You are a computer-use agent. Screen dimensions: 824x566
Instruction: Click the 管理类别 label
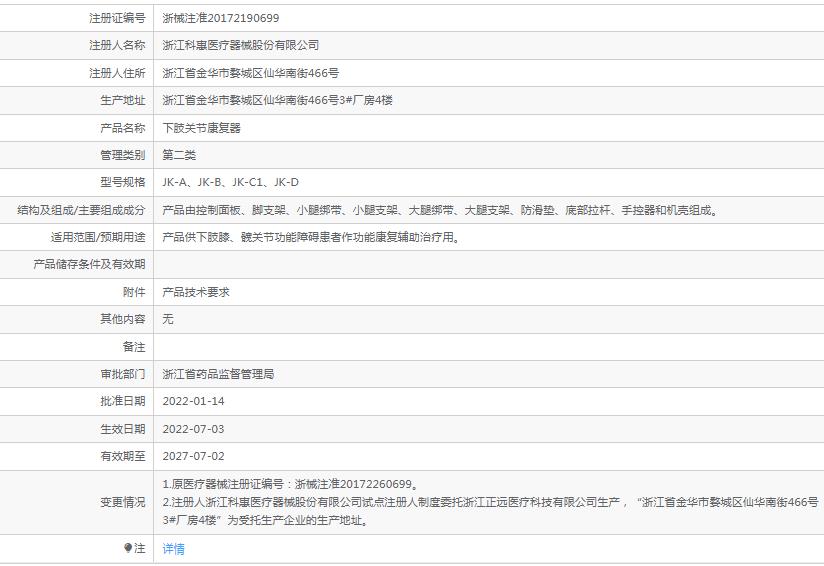click(123, 155)
